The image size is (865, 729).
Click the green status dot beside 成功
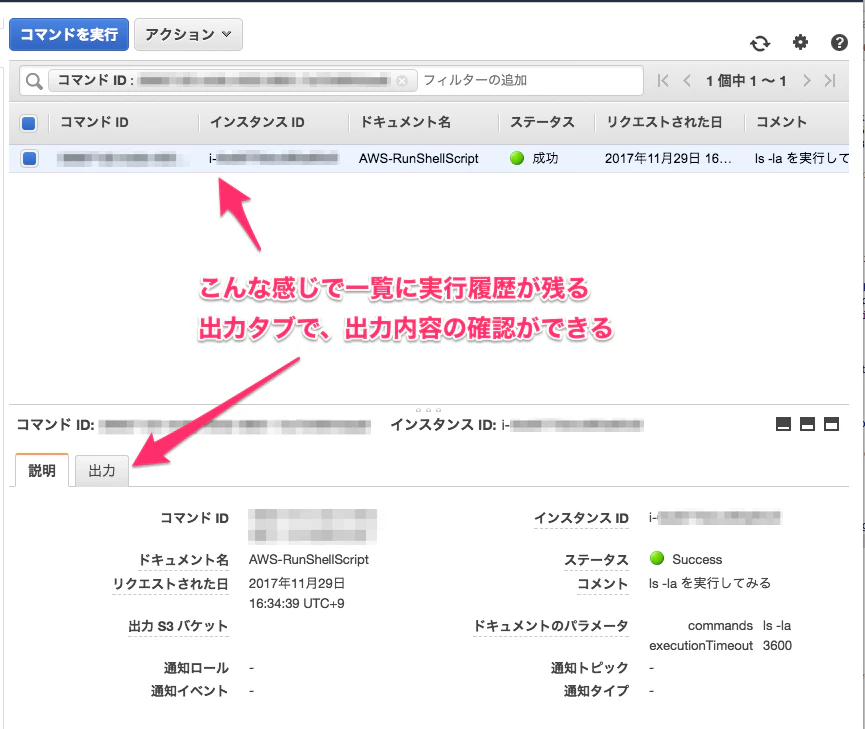pyautogui.click(x=517, y=158)
